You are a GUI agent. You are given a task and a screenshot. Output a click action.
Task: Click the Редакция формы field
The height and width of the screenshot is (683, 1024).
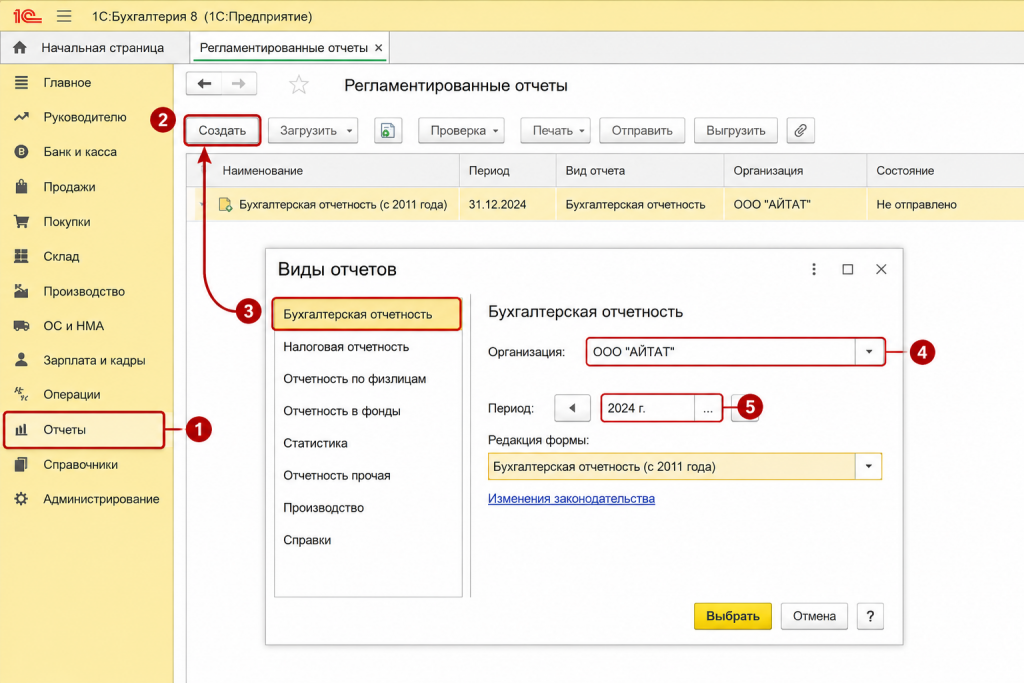[672, 466]
